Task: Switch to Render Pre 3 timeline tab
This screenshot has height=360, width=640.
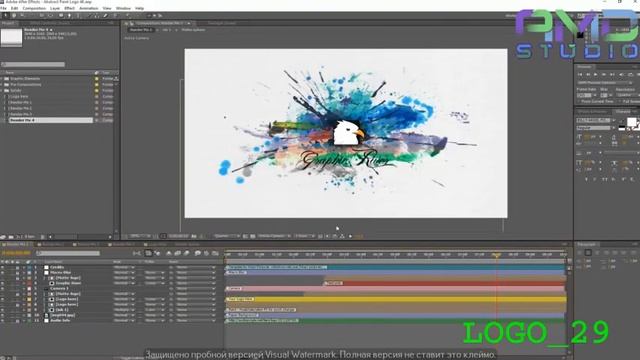Action: click(123, 244)
